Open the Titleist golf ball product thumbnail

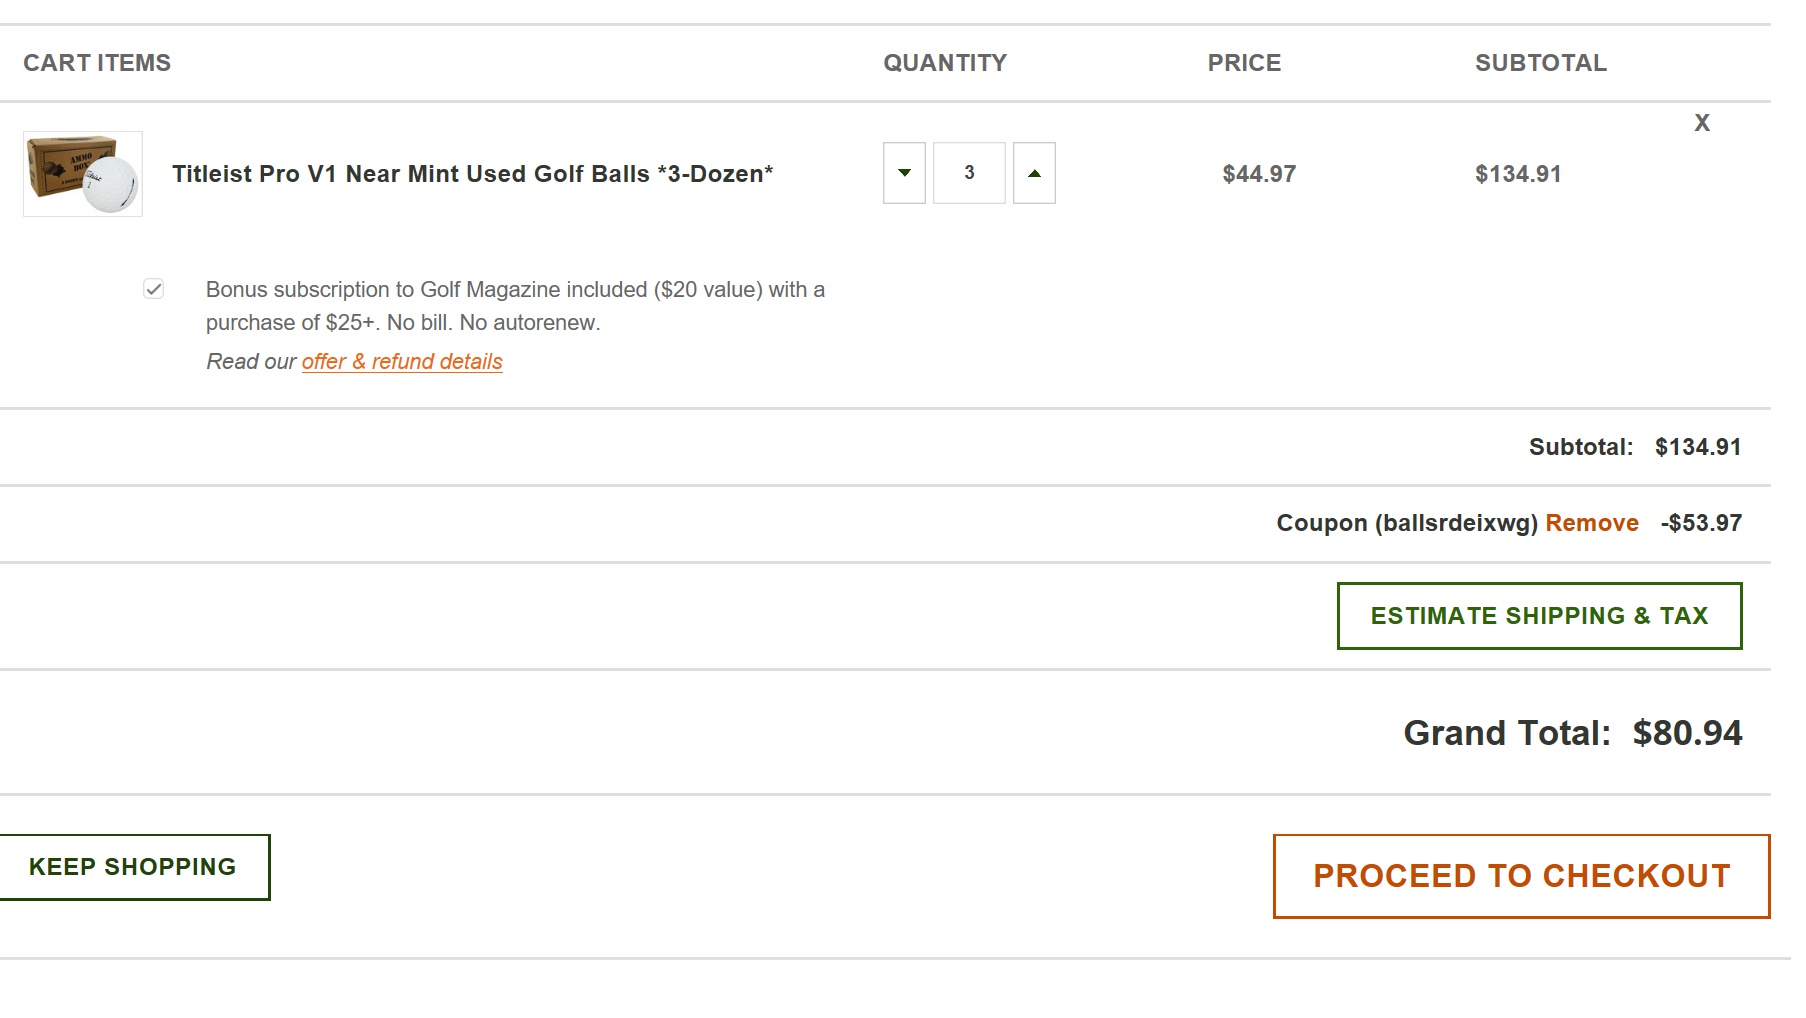point(83,174)
